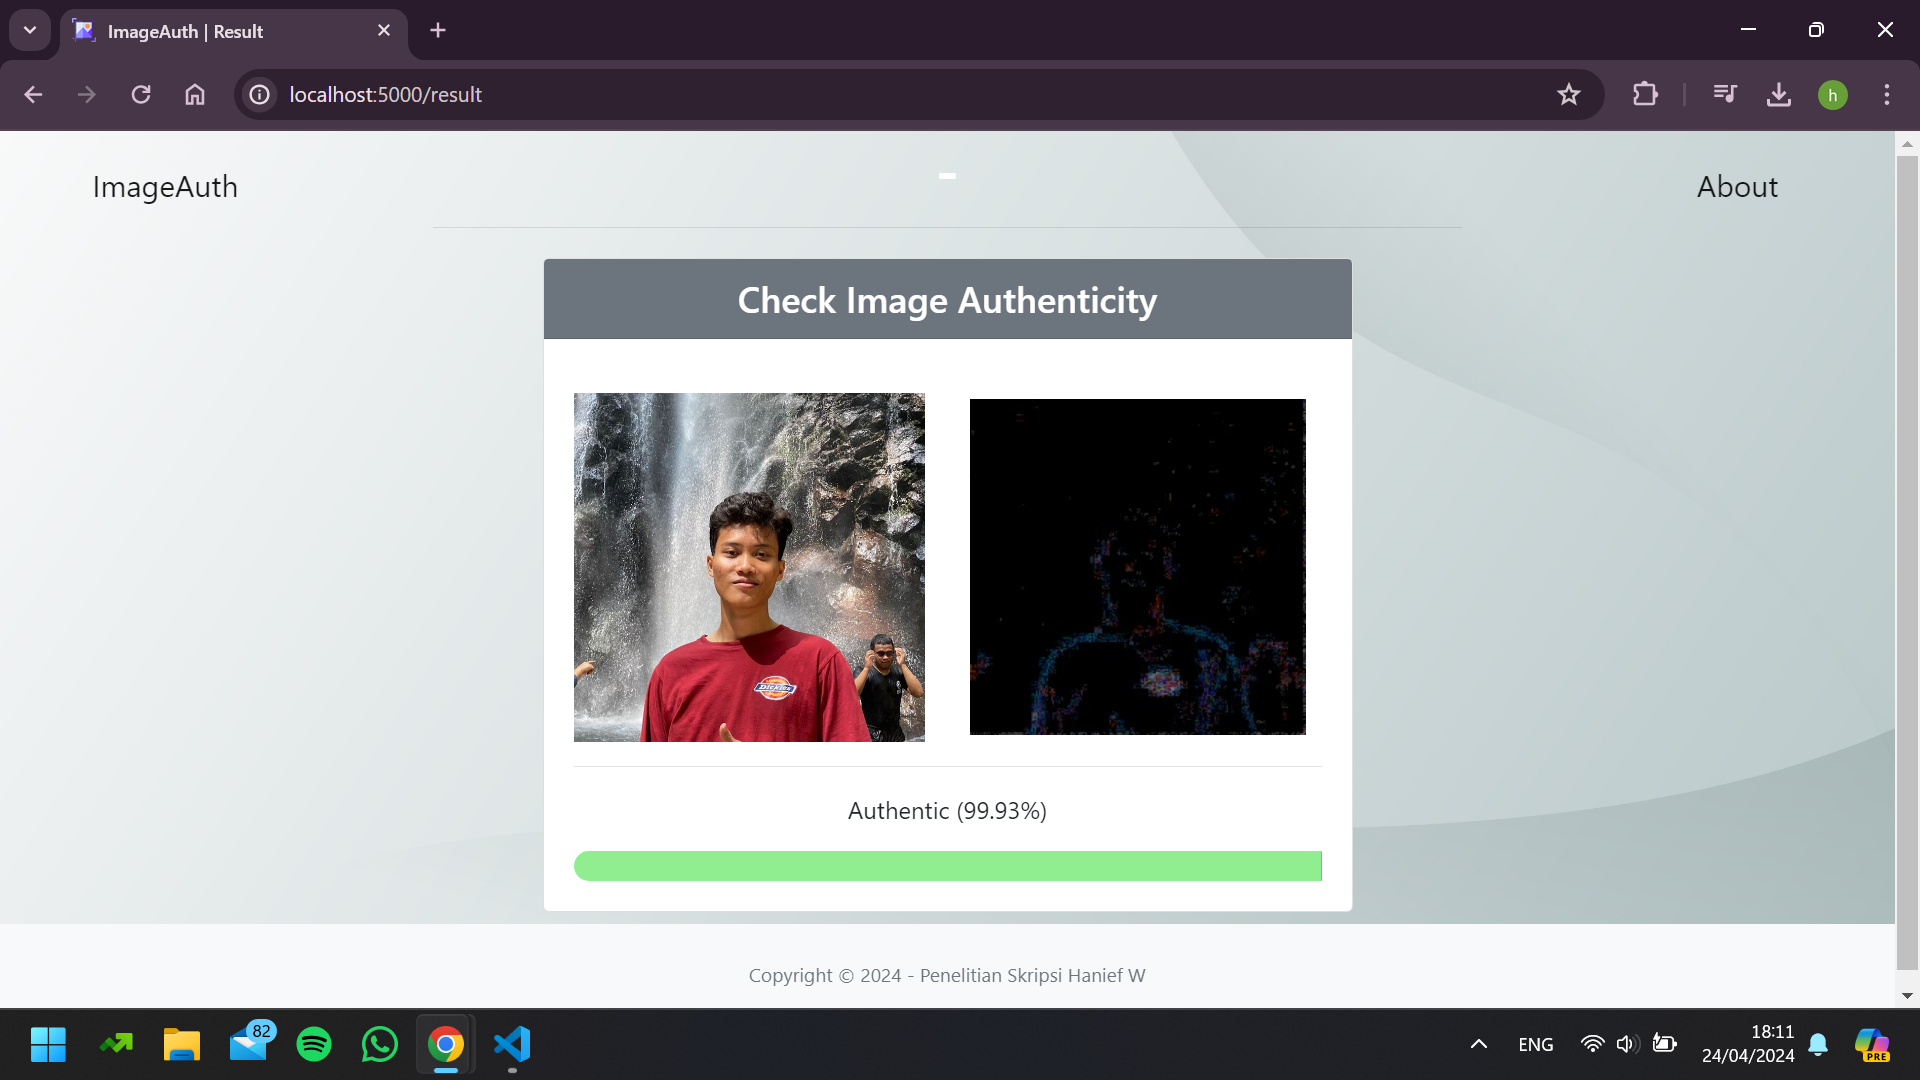Viewport: 1920px width, 1080px height.
Task: Click the green authenticity progress bar
Action: 947,866
